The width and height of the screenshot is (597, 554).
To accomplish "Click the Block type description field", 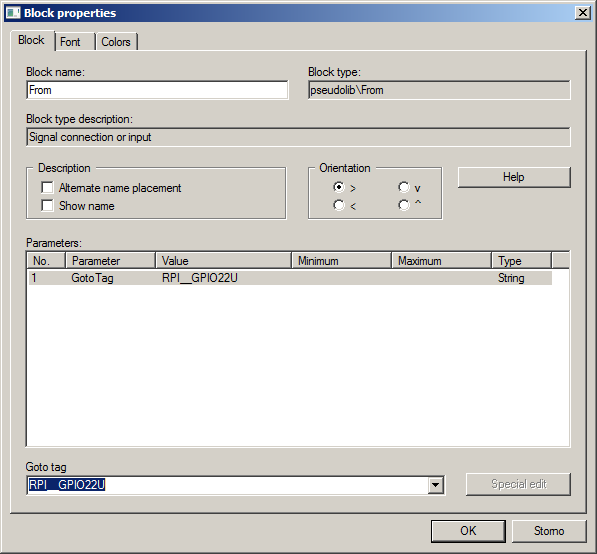I will tap(298, 137).
